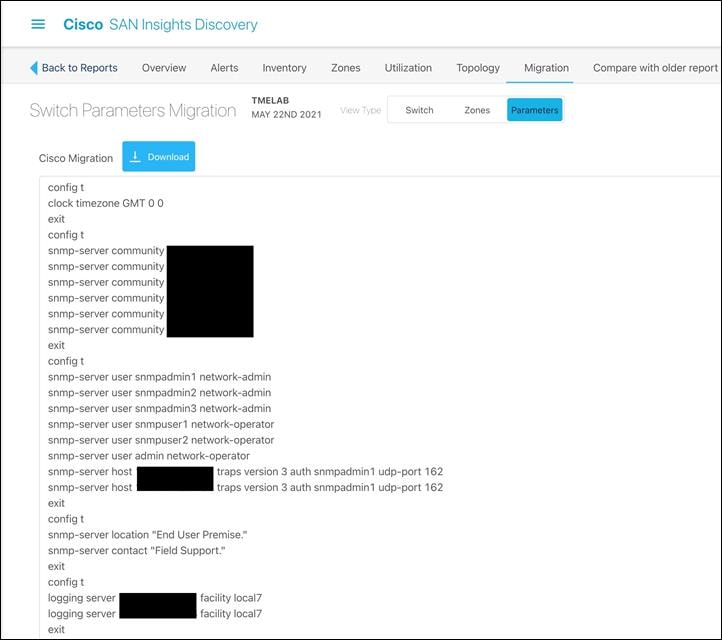The height and width of the screenshot is (640, 722).
Task: Choose the Zones view type
Action: coord(477,110)
